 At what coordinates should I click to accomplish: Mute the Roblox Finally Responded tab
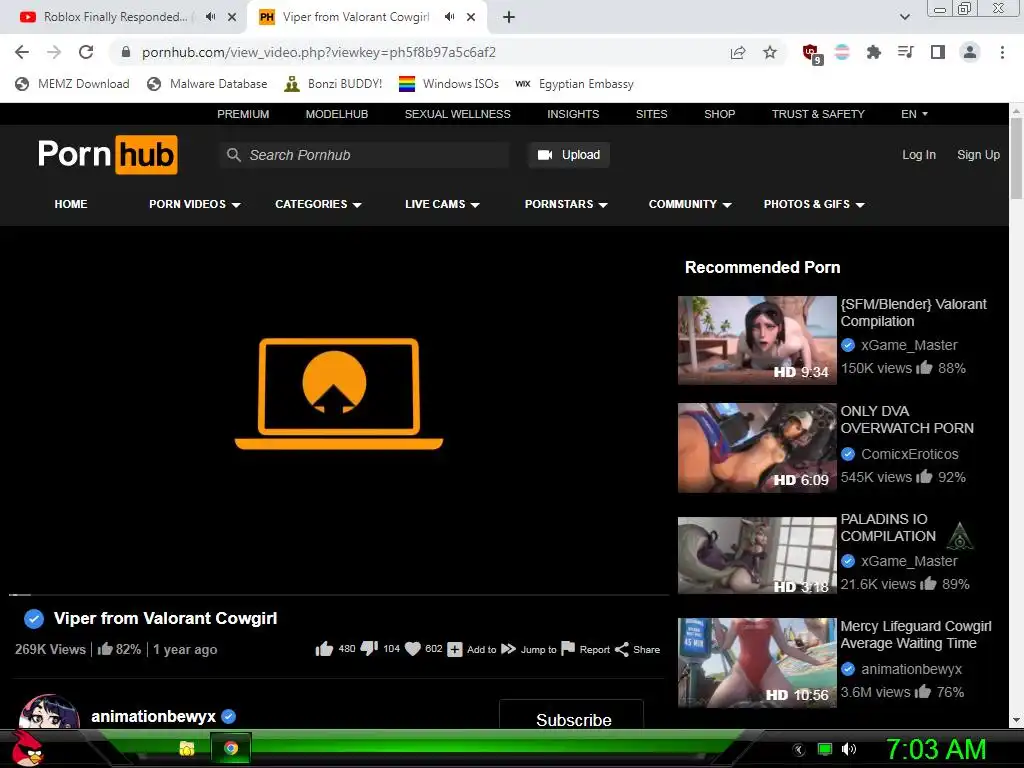210,17
